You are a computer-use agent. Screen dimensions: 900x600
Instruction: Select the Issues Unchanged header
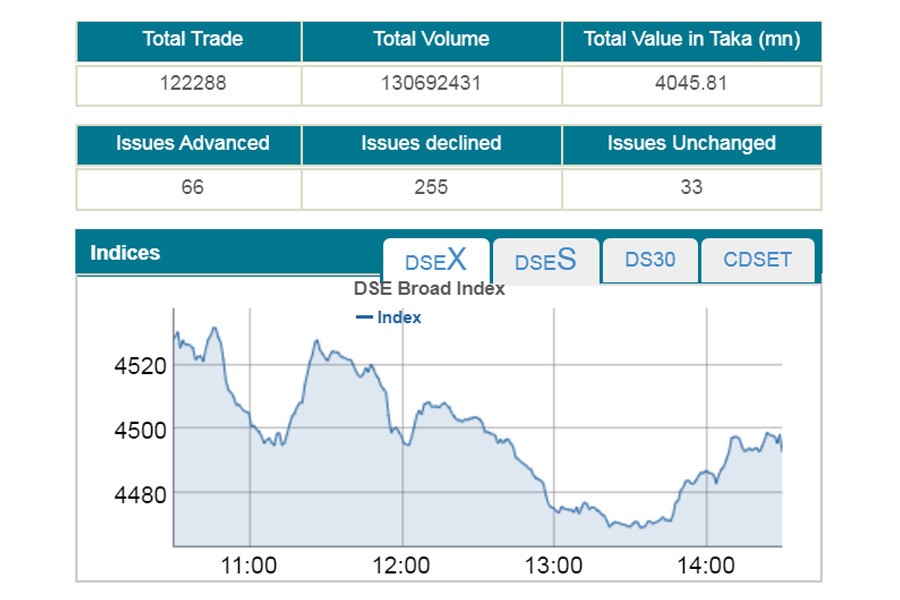pos(691,143)
